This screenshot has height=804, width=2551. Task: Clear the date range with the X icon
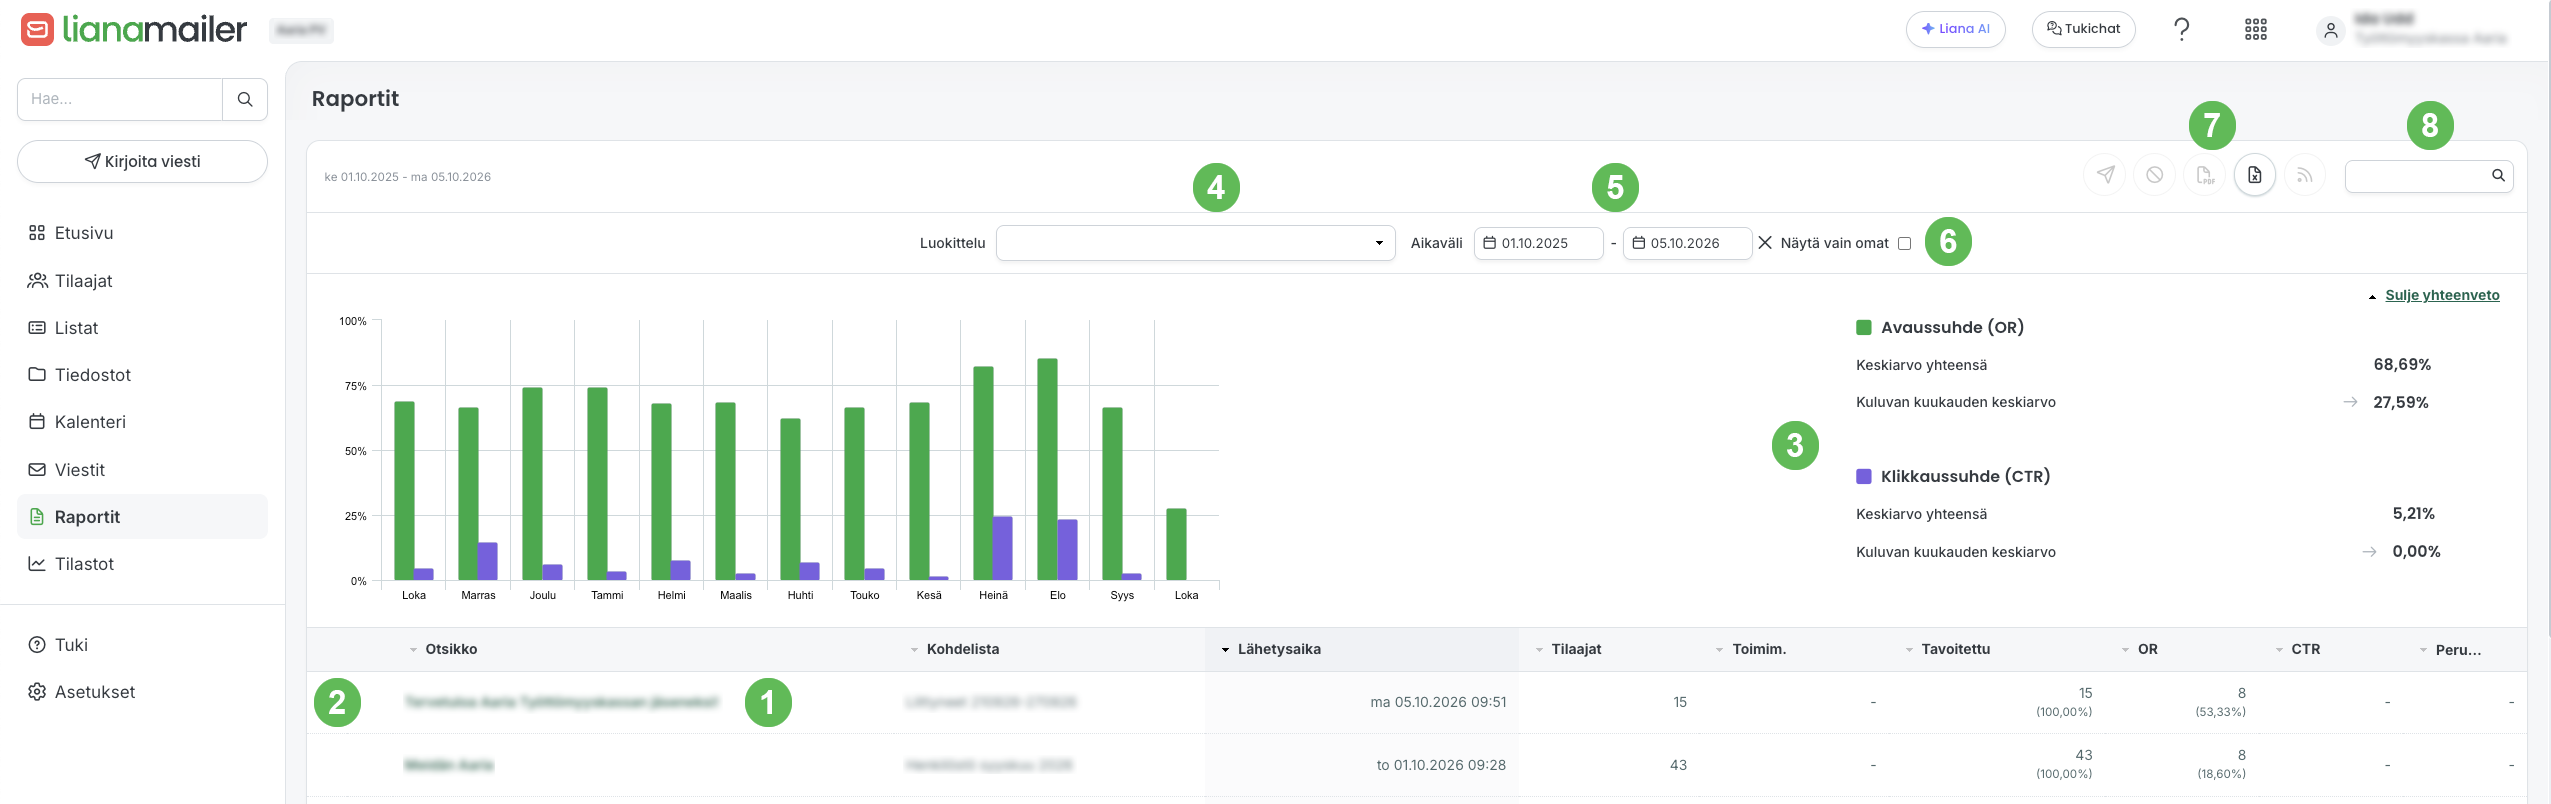coord(1764,243)
